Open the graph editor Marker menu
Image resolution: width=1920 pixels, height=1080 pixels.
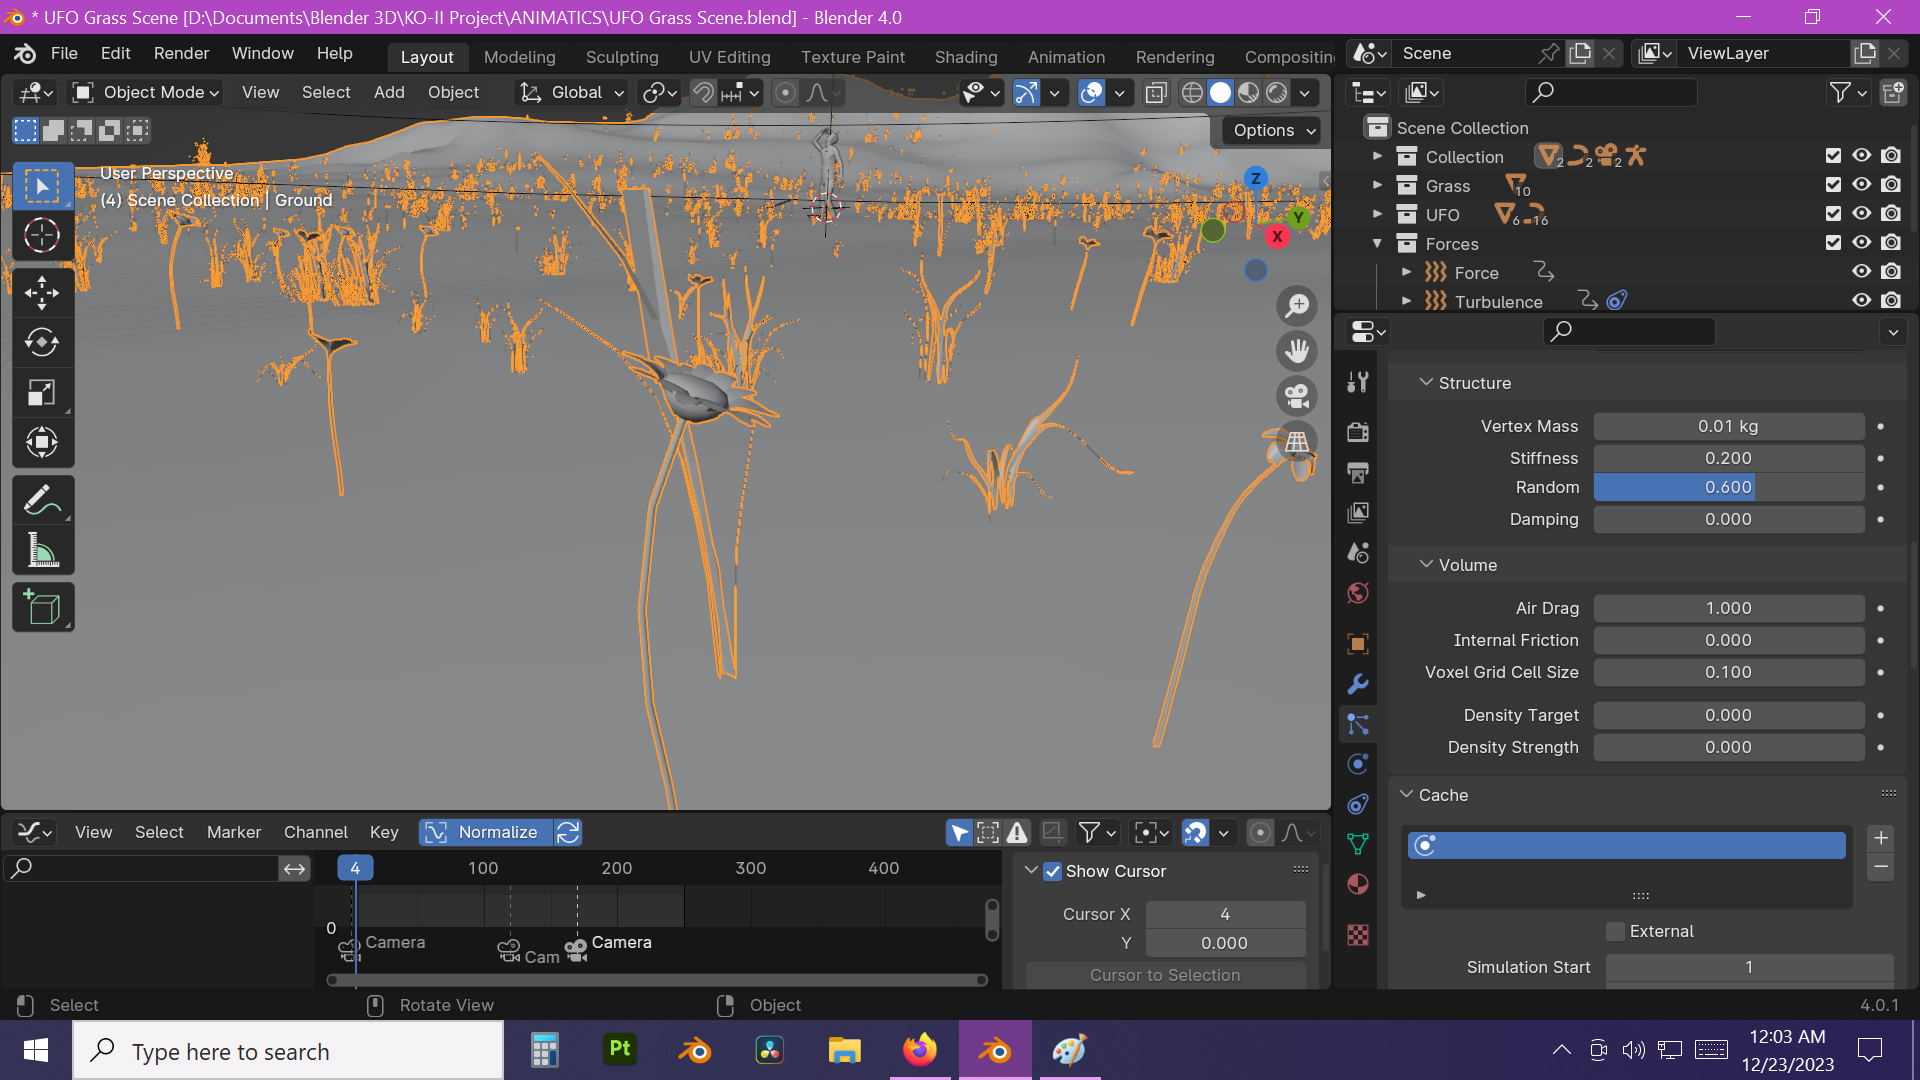(x=234, y=832)
